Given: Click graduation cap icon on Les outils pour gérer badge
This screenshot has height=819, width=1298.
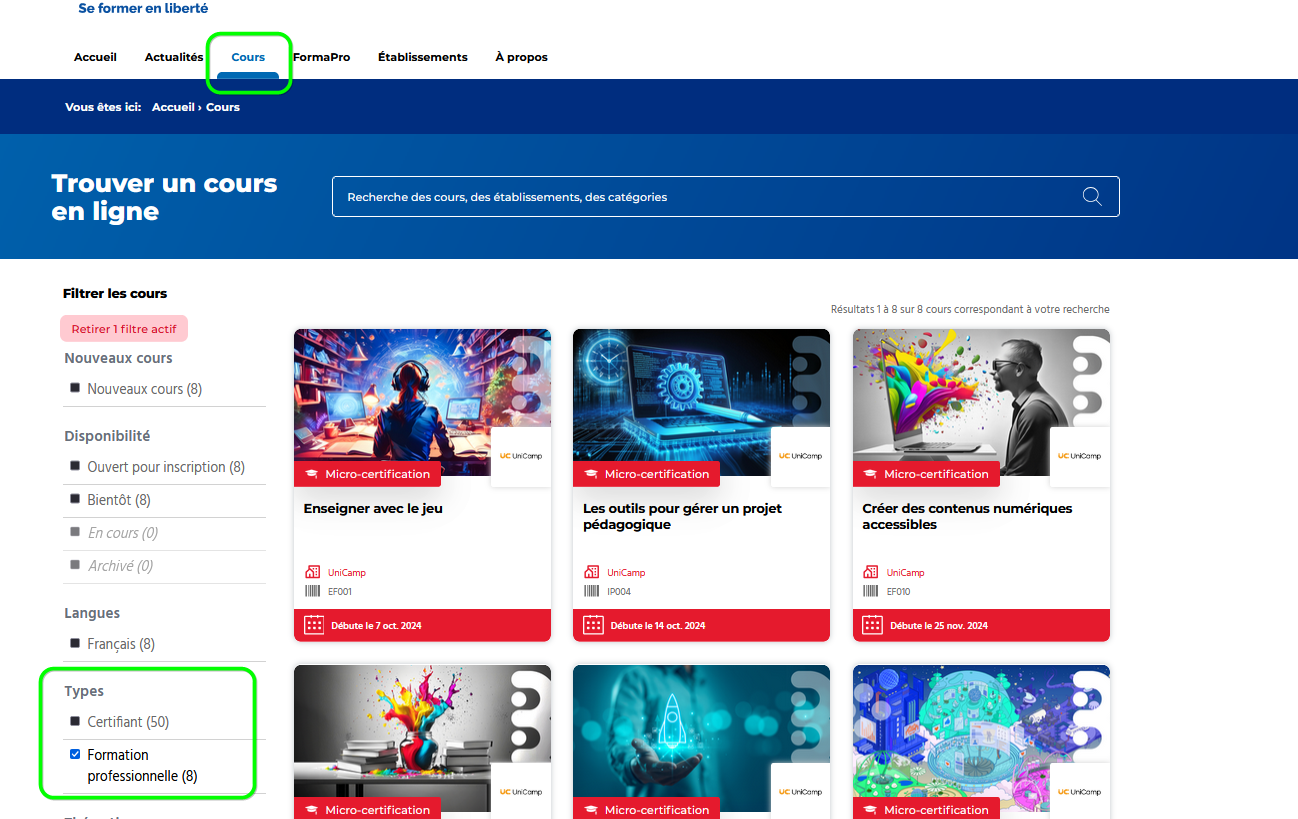Looking at the screenshot, I should 591,474.
